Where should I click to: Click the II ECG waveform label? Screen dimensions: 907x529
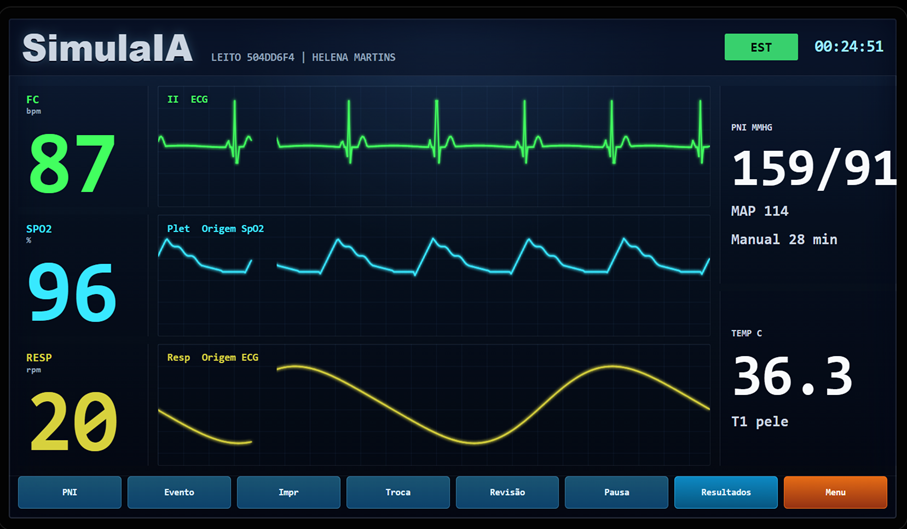point(187,99)
